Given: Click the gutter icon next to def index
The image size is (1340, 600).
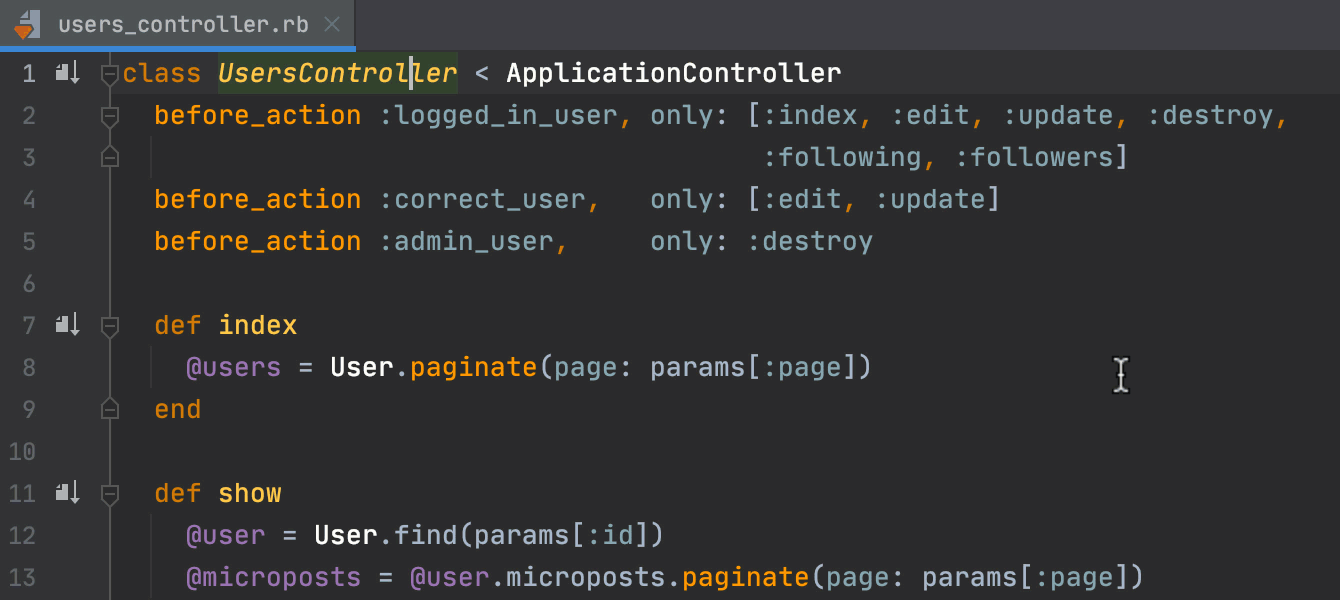Looking at the screenshot, I should [x=67, y=325].
